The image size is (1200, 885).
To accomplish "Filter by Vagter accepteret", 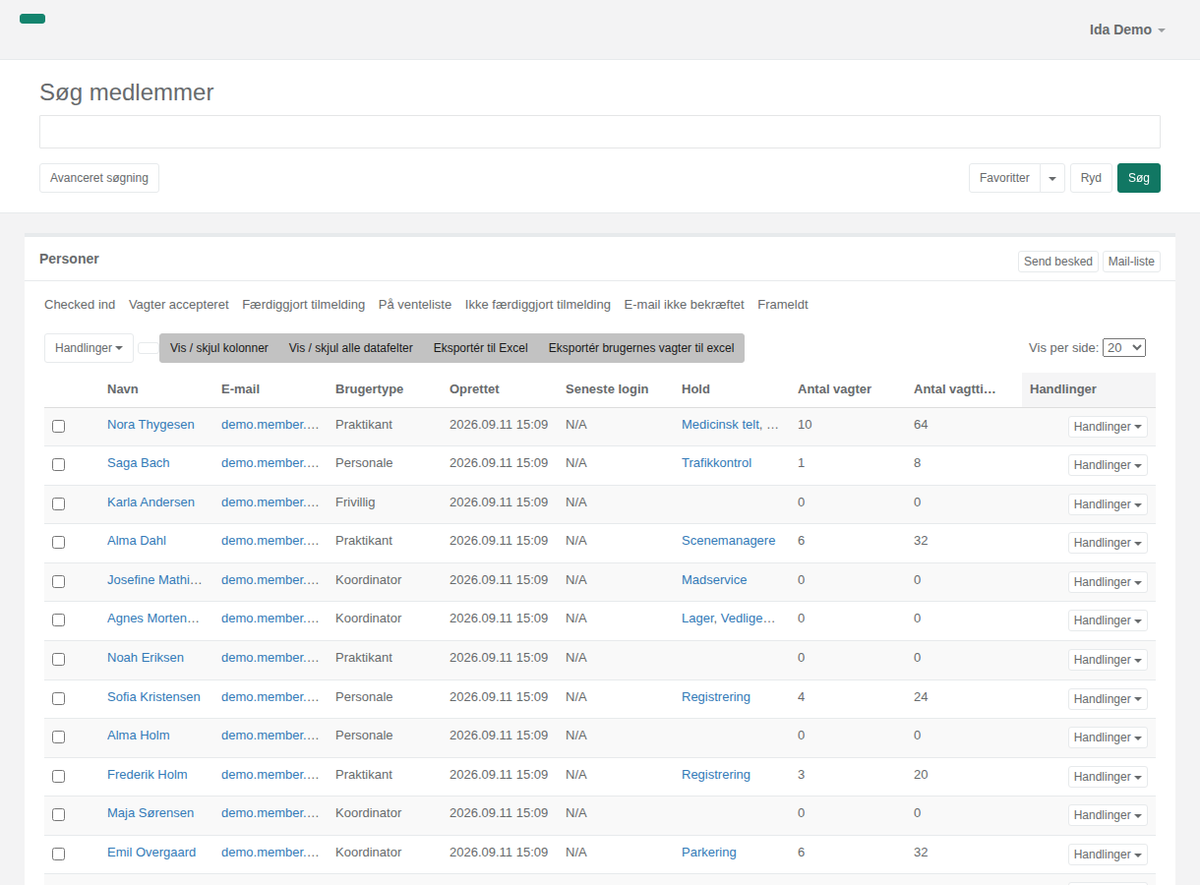I will tap(179, 305).
